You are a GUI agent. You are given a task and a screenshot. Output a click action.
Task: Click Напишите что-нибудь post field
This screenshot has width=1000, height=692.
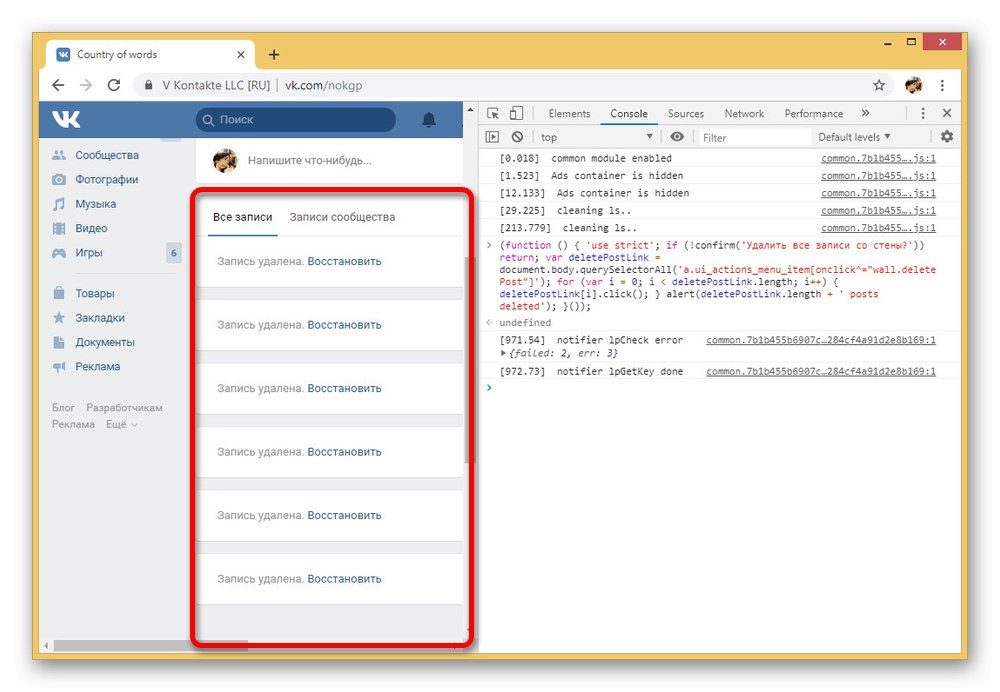[309, 161]
